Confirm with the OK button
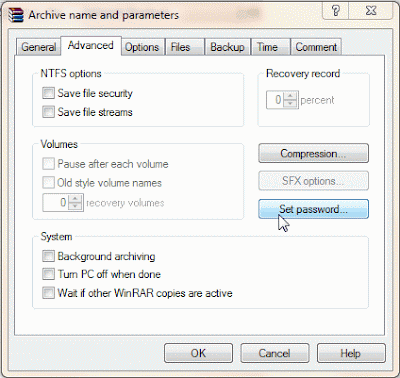Viewport: 400px width, 378px height. pos(198,353)
